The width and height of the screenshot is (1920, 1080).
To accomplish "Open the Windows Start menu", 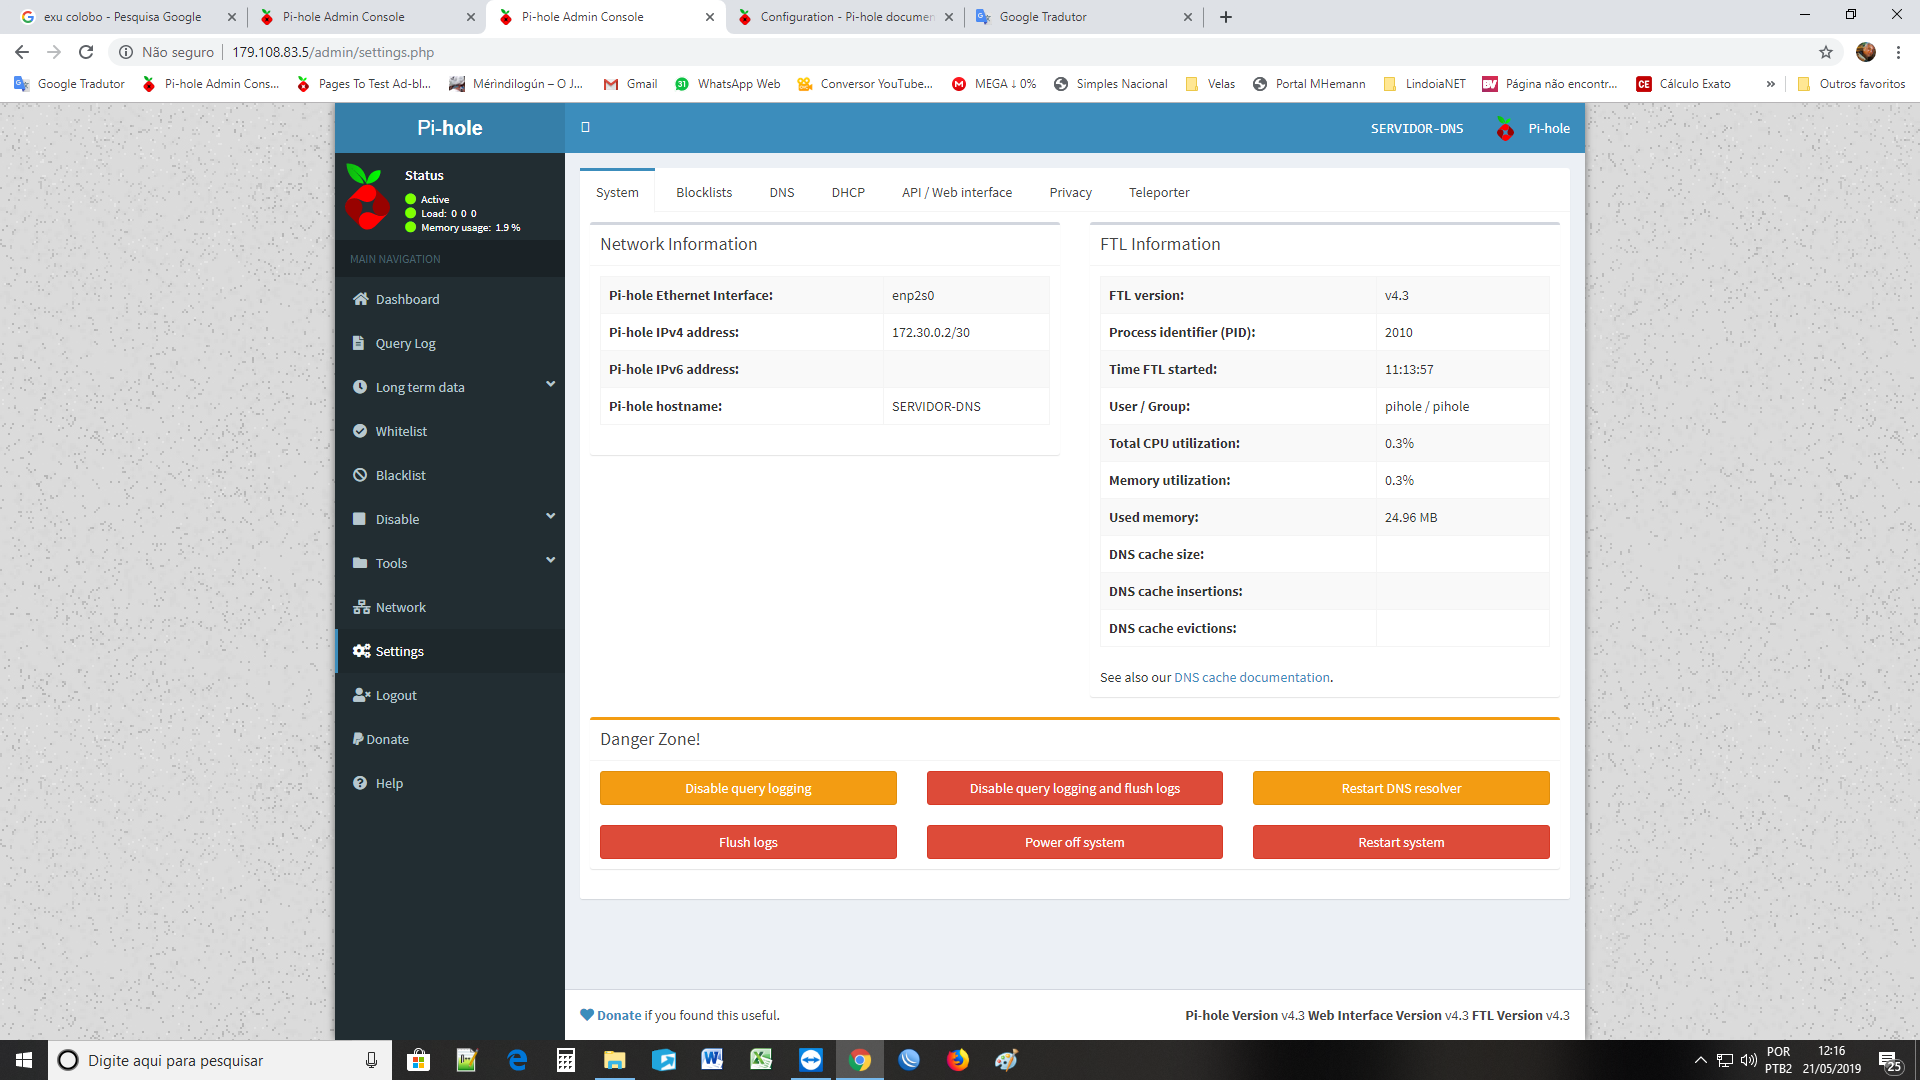I will [x=24, y=1060].
